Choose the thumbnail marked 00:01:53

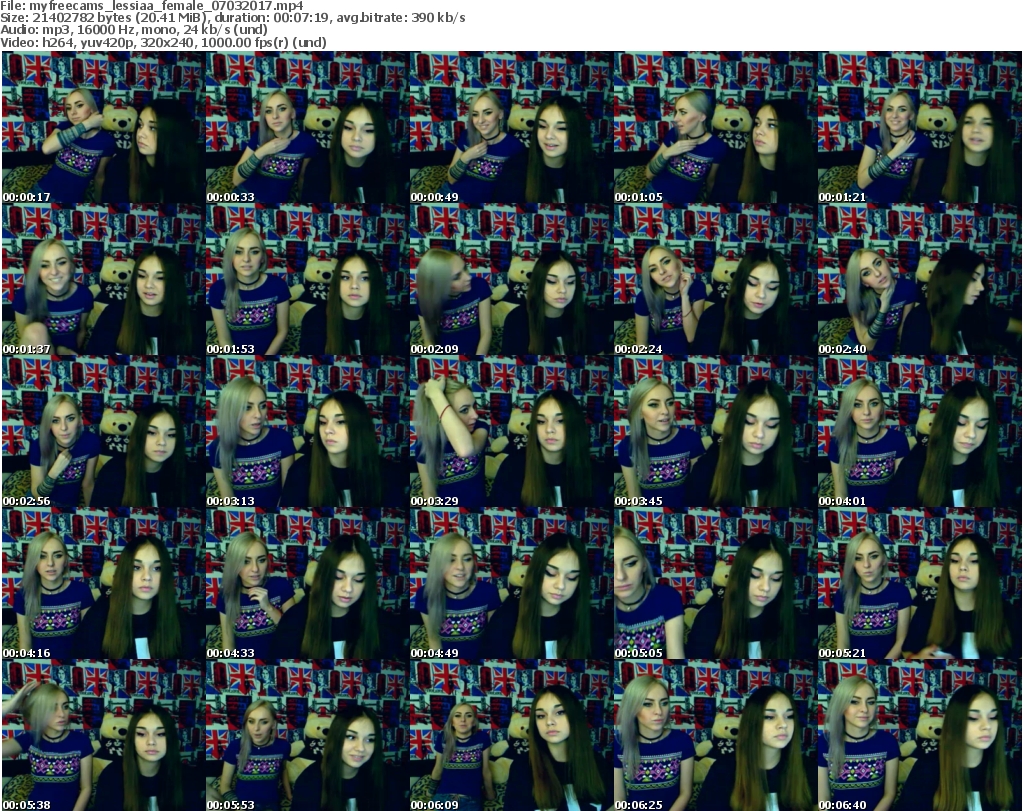tap(307, 279)
